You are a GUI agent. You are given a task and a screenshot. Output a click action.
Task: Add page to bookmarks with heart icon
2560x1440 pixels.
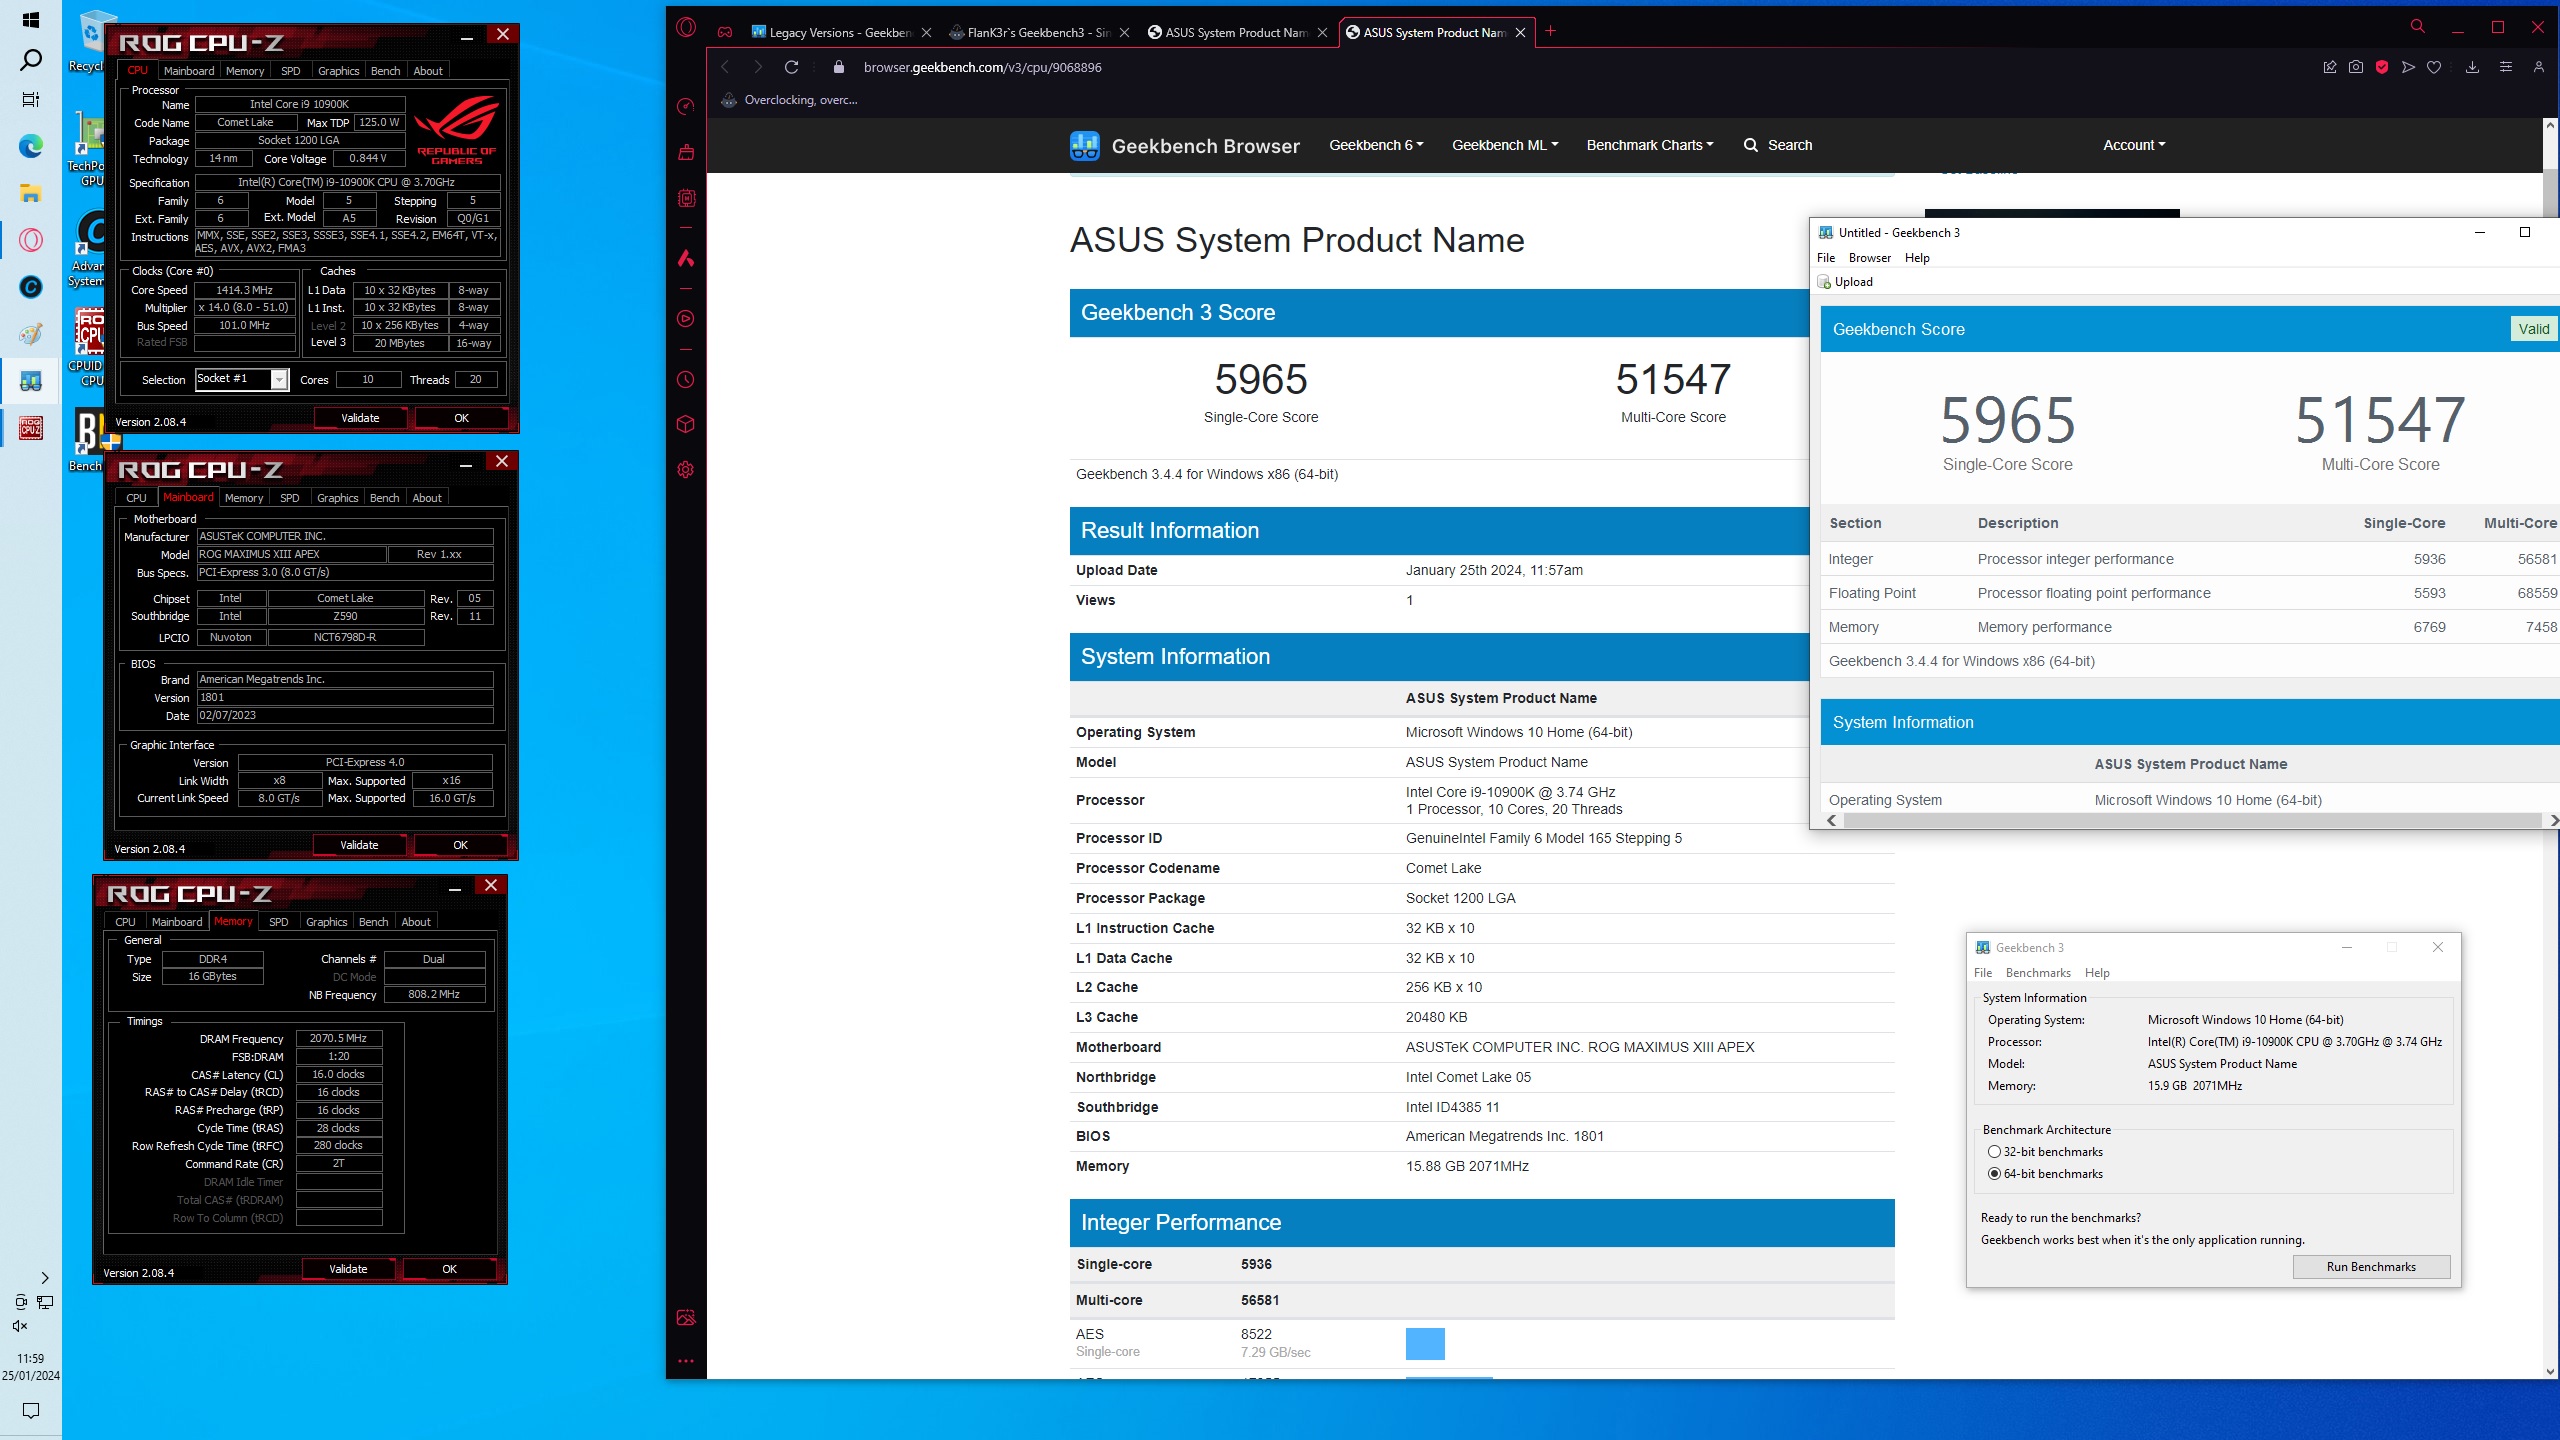point(2434,67)
